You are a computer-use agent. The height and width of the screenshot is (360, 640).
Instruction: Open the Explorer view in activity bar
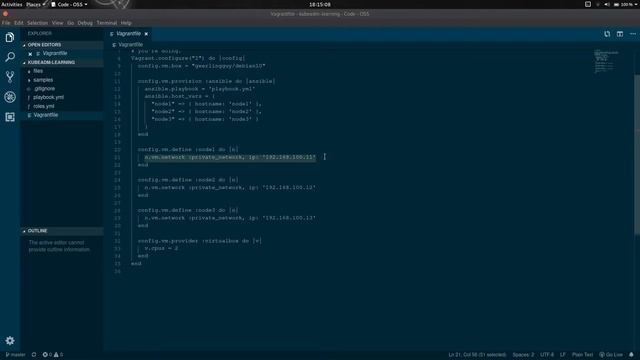[x=10, y=38]
